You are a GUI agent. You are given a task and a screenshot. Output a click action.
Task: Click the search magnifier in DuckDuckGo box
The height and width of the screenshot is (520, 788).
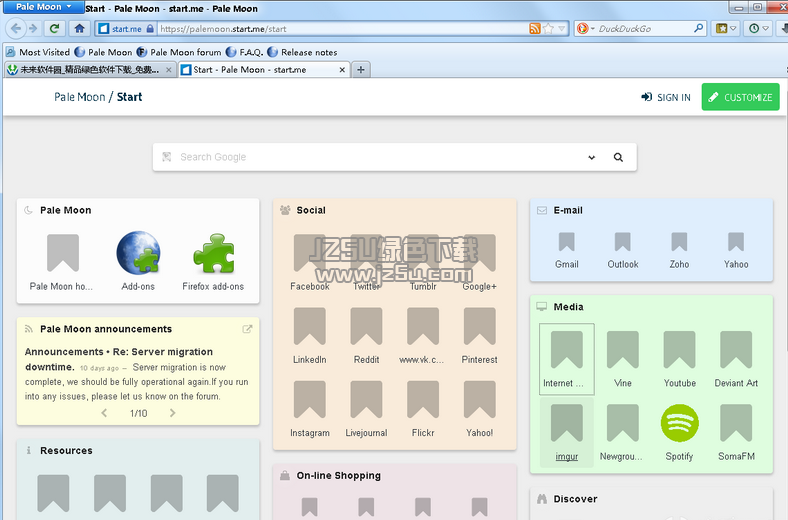tap(698, 29)
